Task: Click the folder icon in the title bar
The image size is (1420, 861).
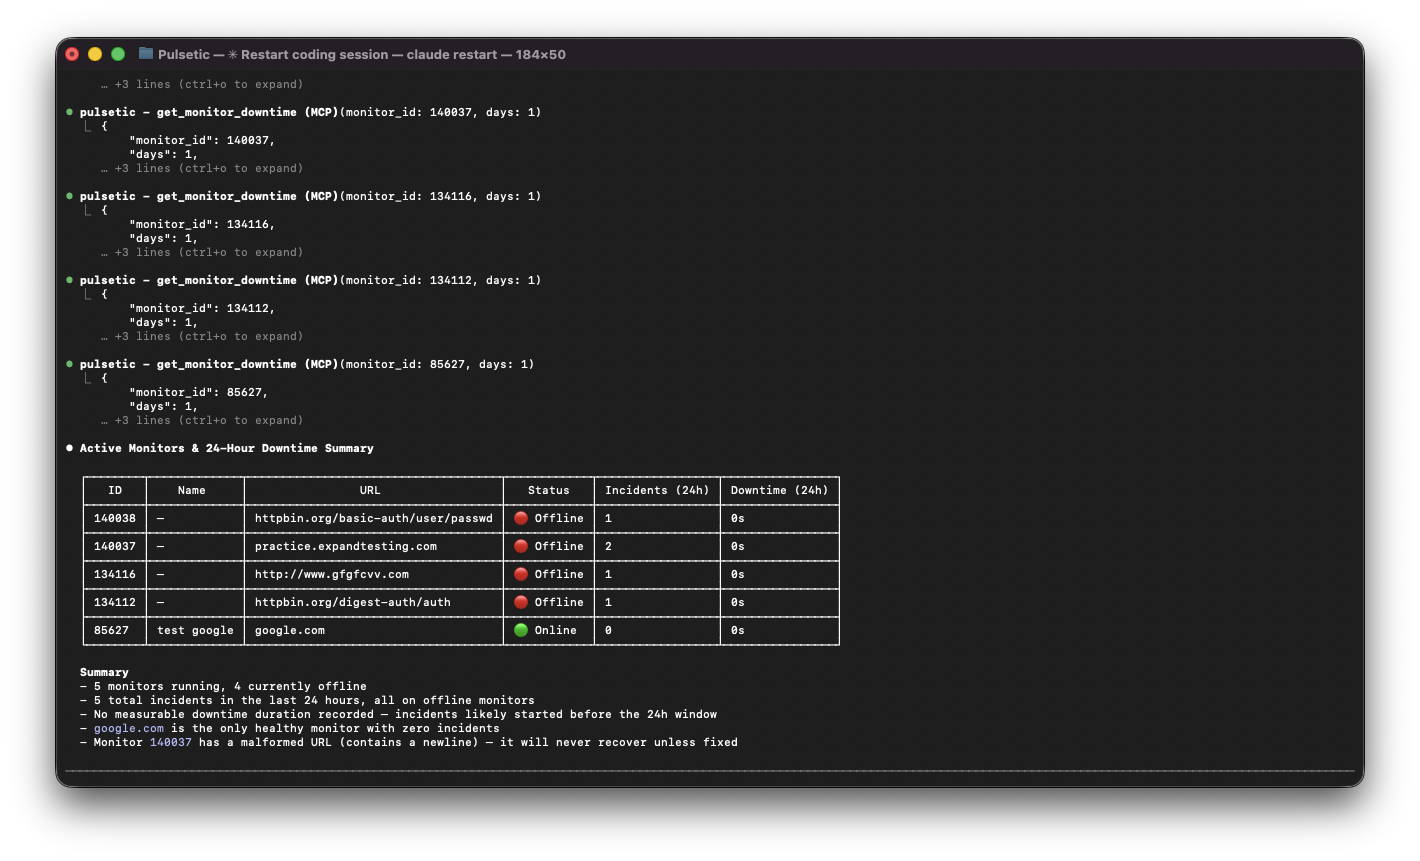Action: pyautogui.click(x=145, y=54)
